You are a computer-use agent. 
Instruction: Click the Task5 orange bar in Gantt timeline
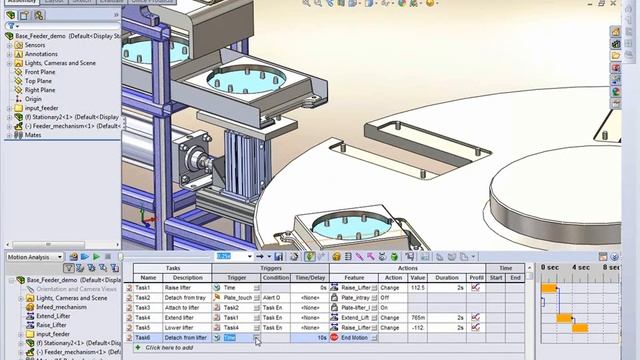580,328
